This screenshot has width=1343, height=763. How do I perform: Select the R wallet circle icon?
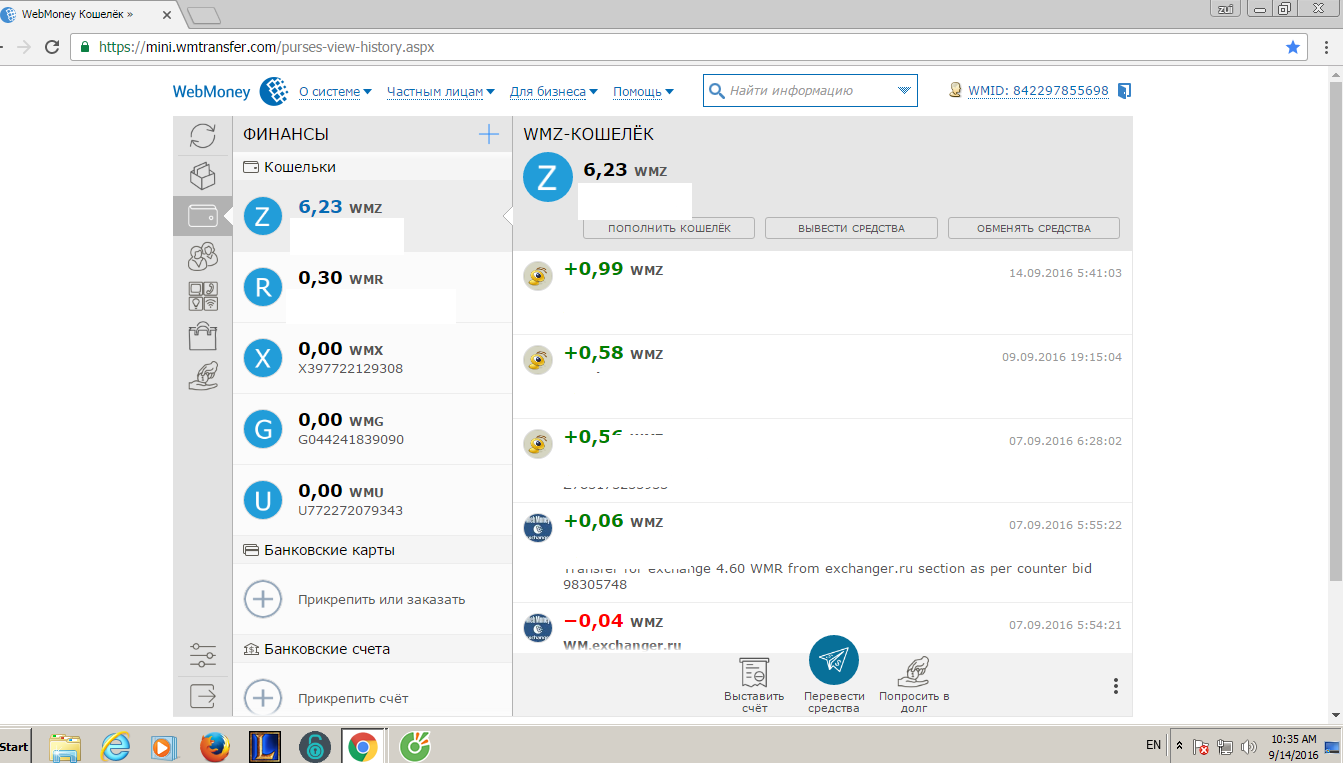(263, 288)
